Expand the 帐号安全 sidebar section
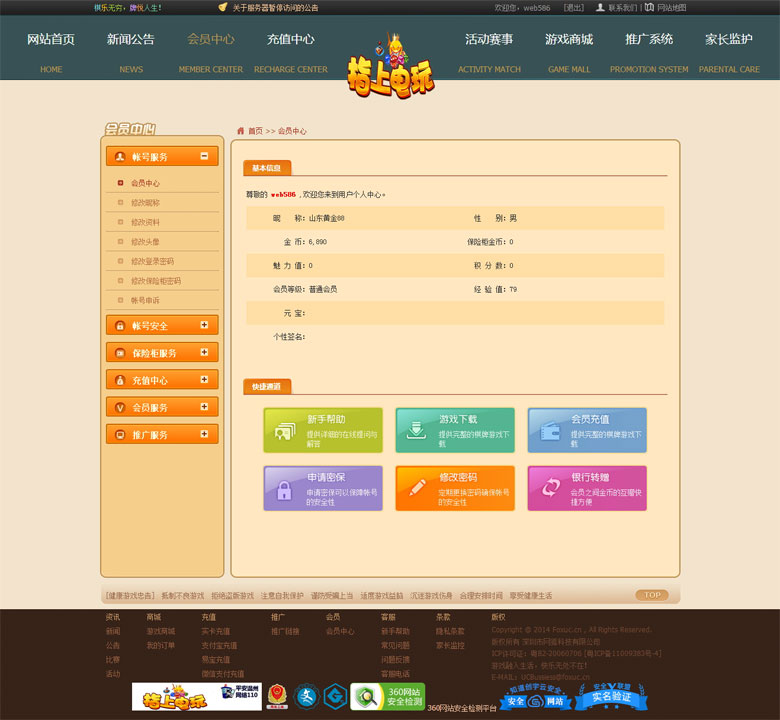This screenshot has width=780, height=720. coord(204,325)
